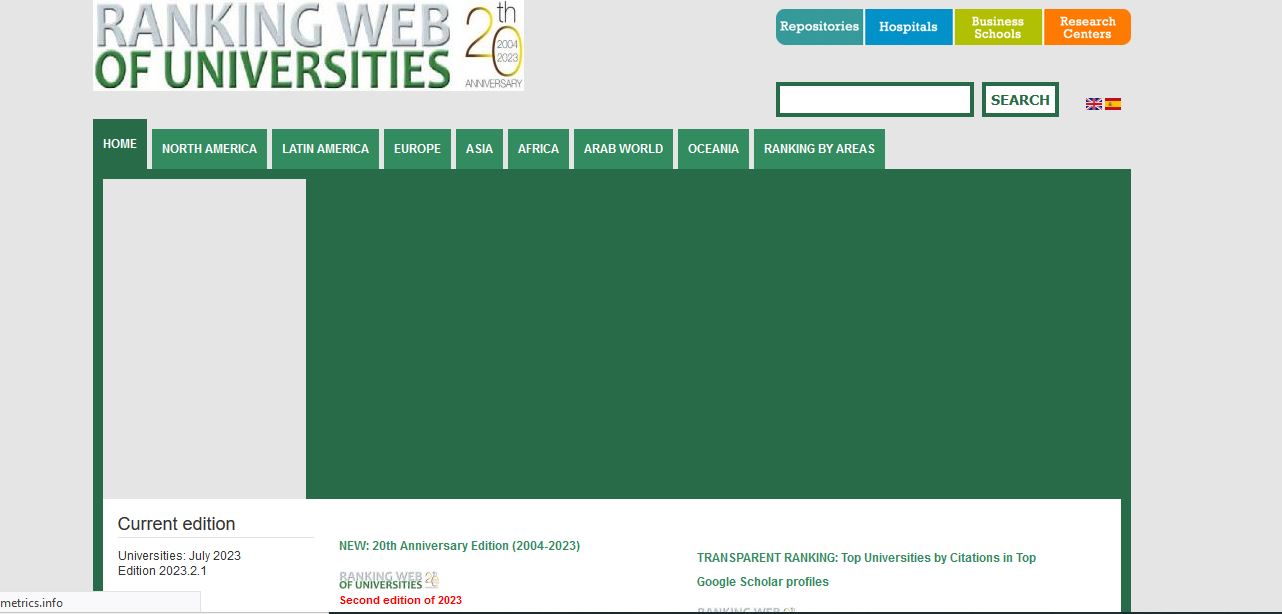Open the LATIN AMERICA menu
Image resolution: width=1282 pixels, height=614 pixels.
tap(325, 149)
